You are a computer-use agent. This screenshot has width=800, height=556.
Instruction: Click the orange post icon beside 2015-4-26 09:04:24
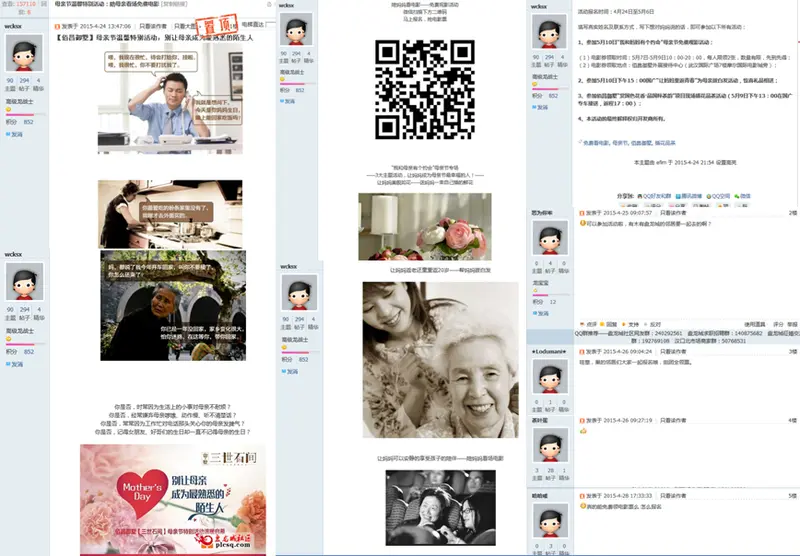coord(582,351)
